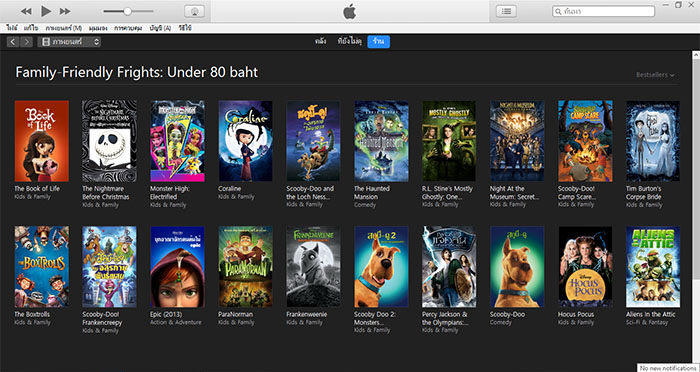The image size is (700, 372).
Task: Open the Epic (2013) poster
Action: pos(178,267)
